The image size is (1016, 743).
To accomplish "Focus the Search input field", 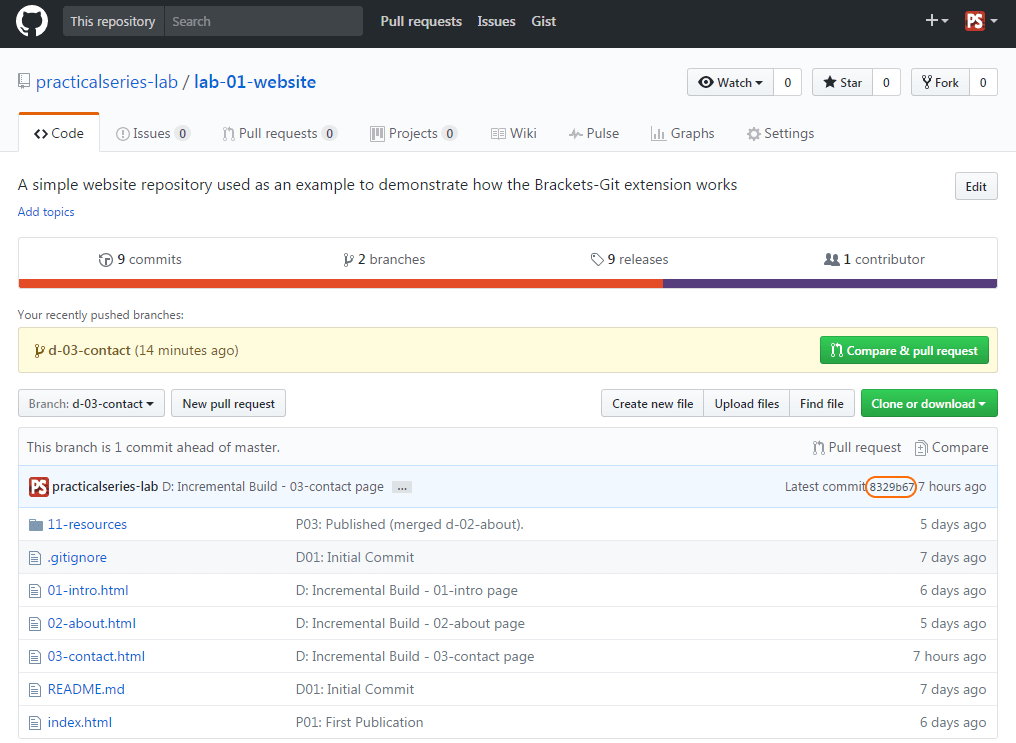I will tap(264, 21).
